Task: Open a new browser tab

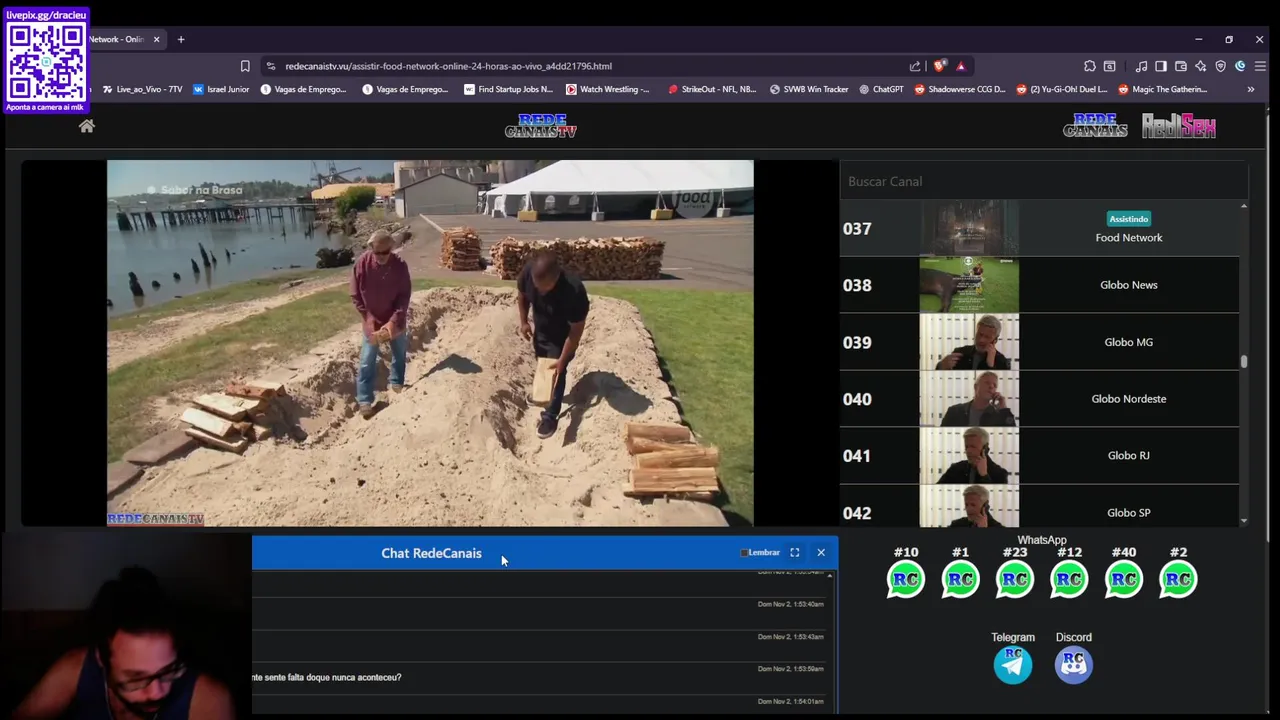Action: tap(181, 39)
